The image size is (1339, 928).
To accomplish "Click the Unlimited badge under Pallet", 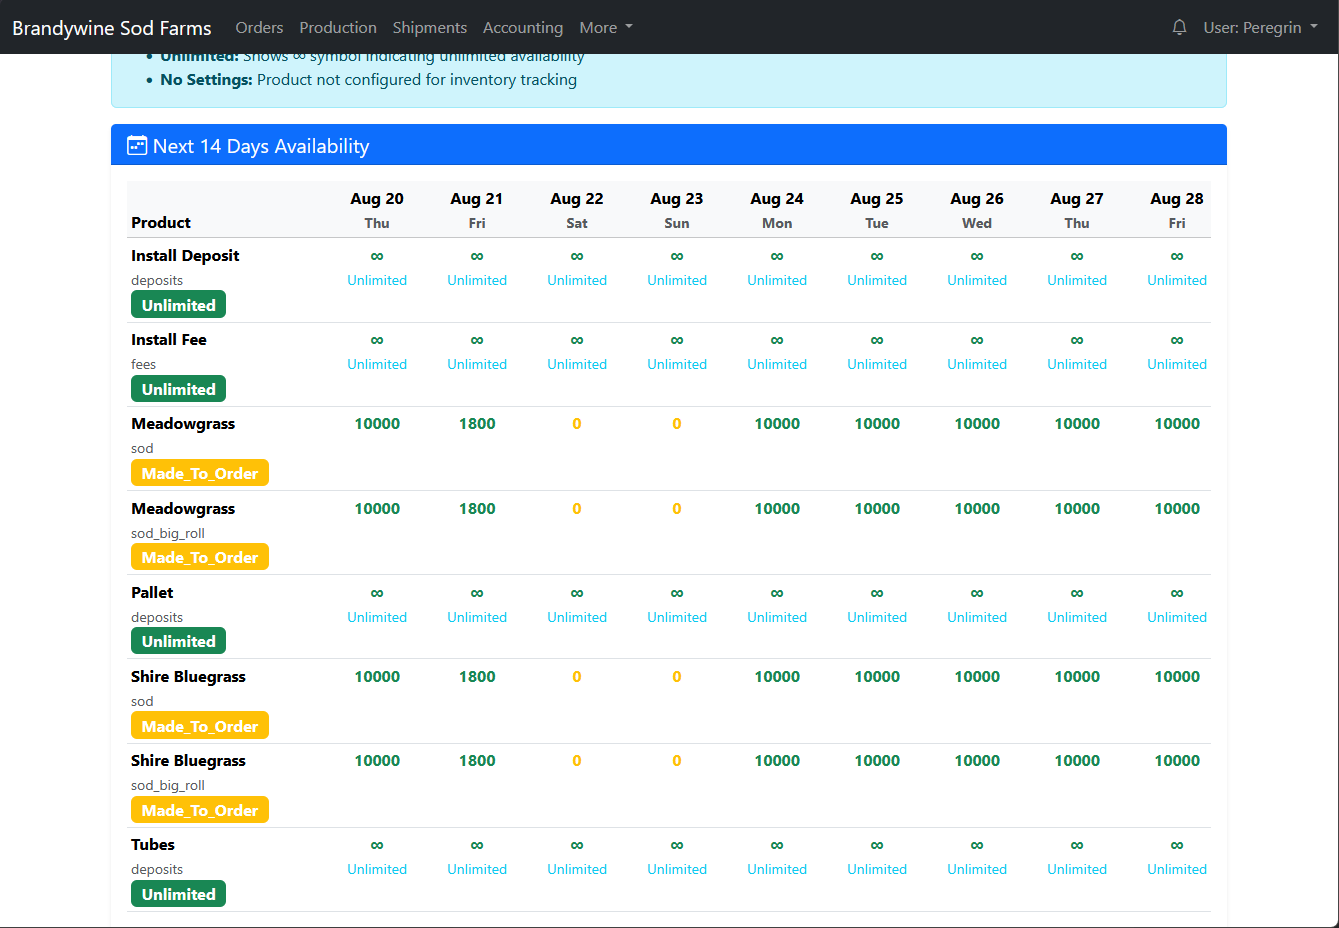I will 179,641.
